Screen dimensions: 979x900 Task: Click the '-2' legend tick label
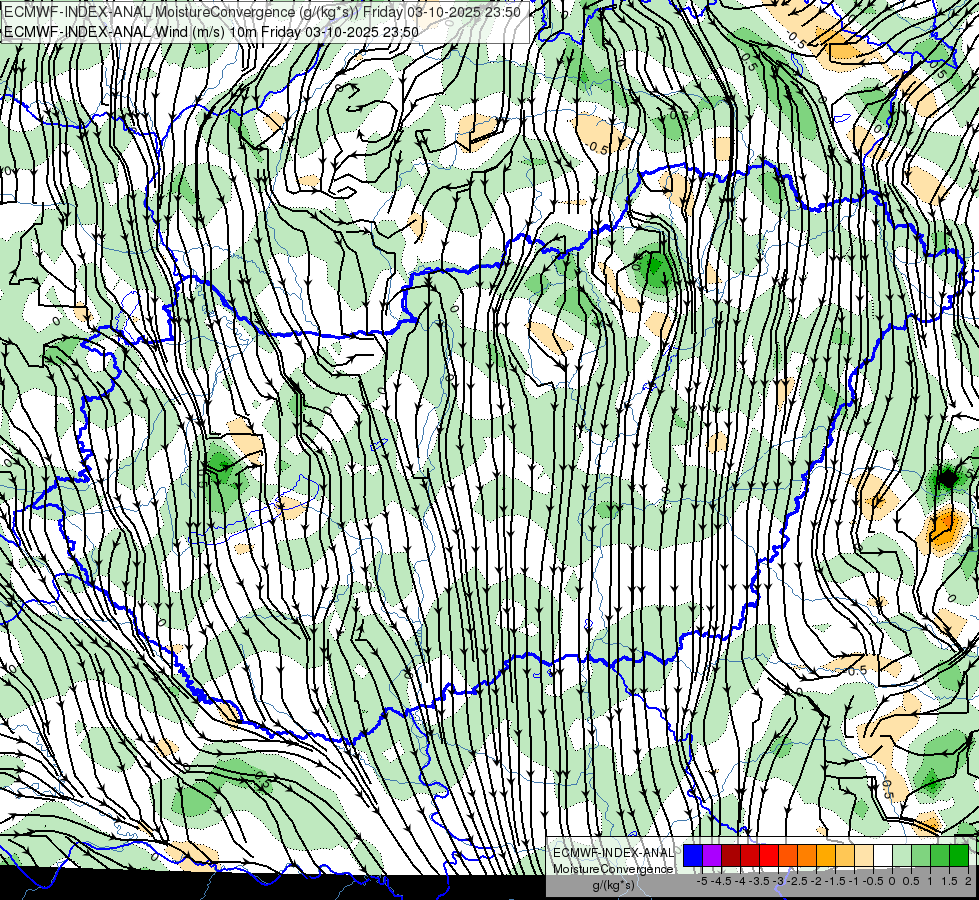816,881
